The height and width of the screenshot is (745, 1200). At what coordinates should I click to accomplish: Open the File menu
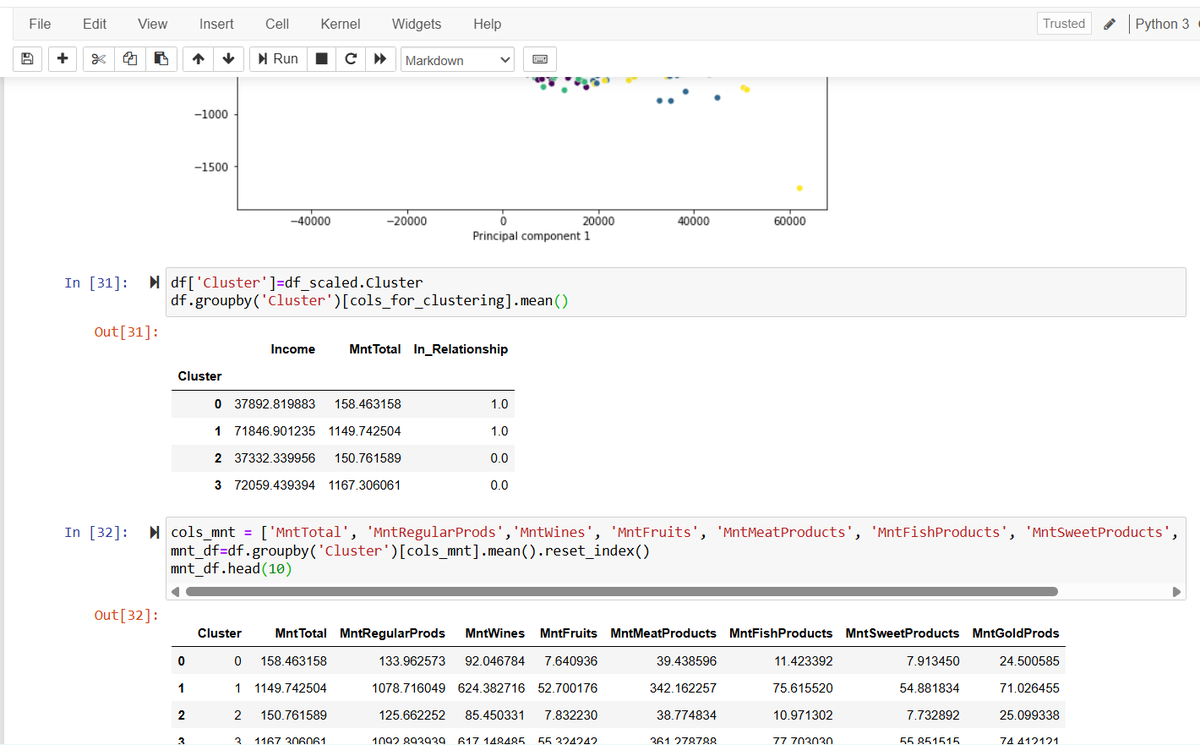pos(40,24)
